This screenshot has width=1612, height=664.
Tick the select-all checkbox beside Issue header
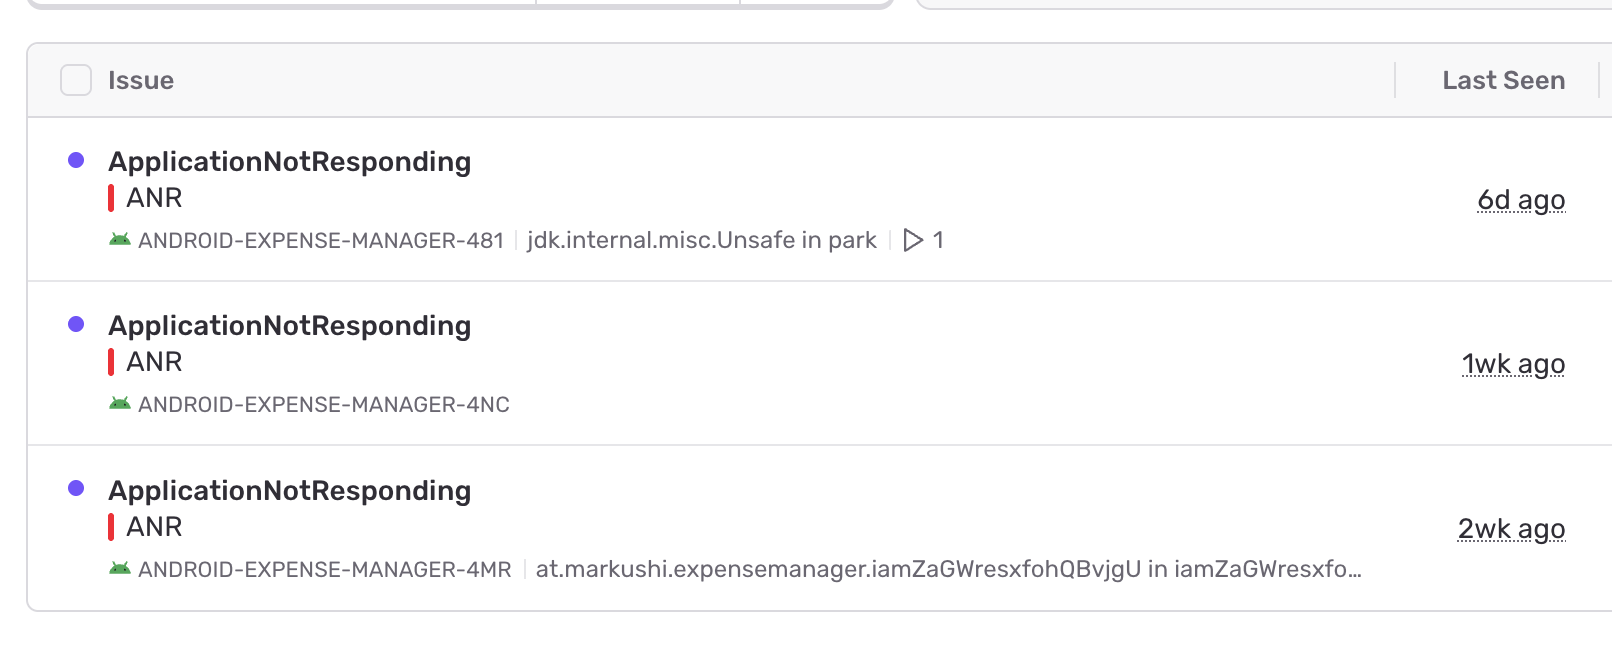[76, 80]
